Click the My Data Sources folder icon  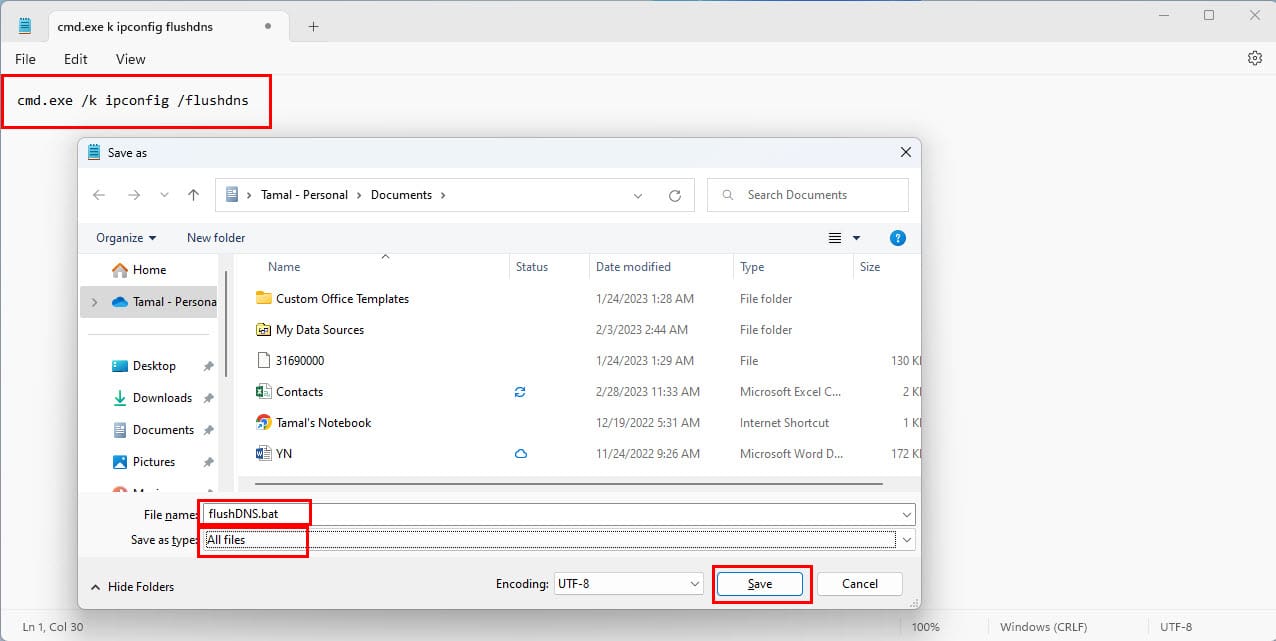pos(264,329)
